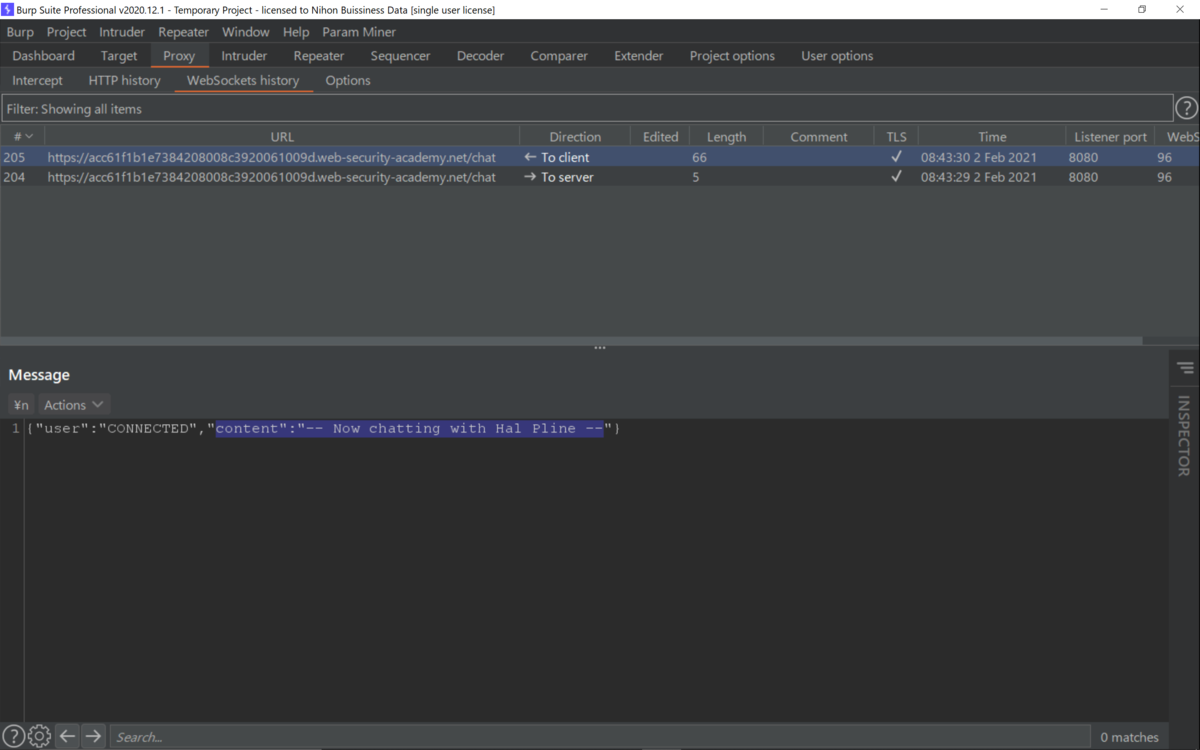Screen dimensions: 1200x750
Task: Switch to the Intruder tool tab
Action: coord(244,56)
